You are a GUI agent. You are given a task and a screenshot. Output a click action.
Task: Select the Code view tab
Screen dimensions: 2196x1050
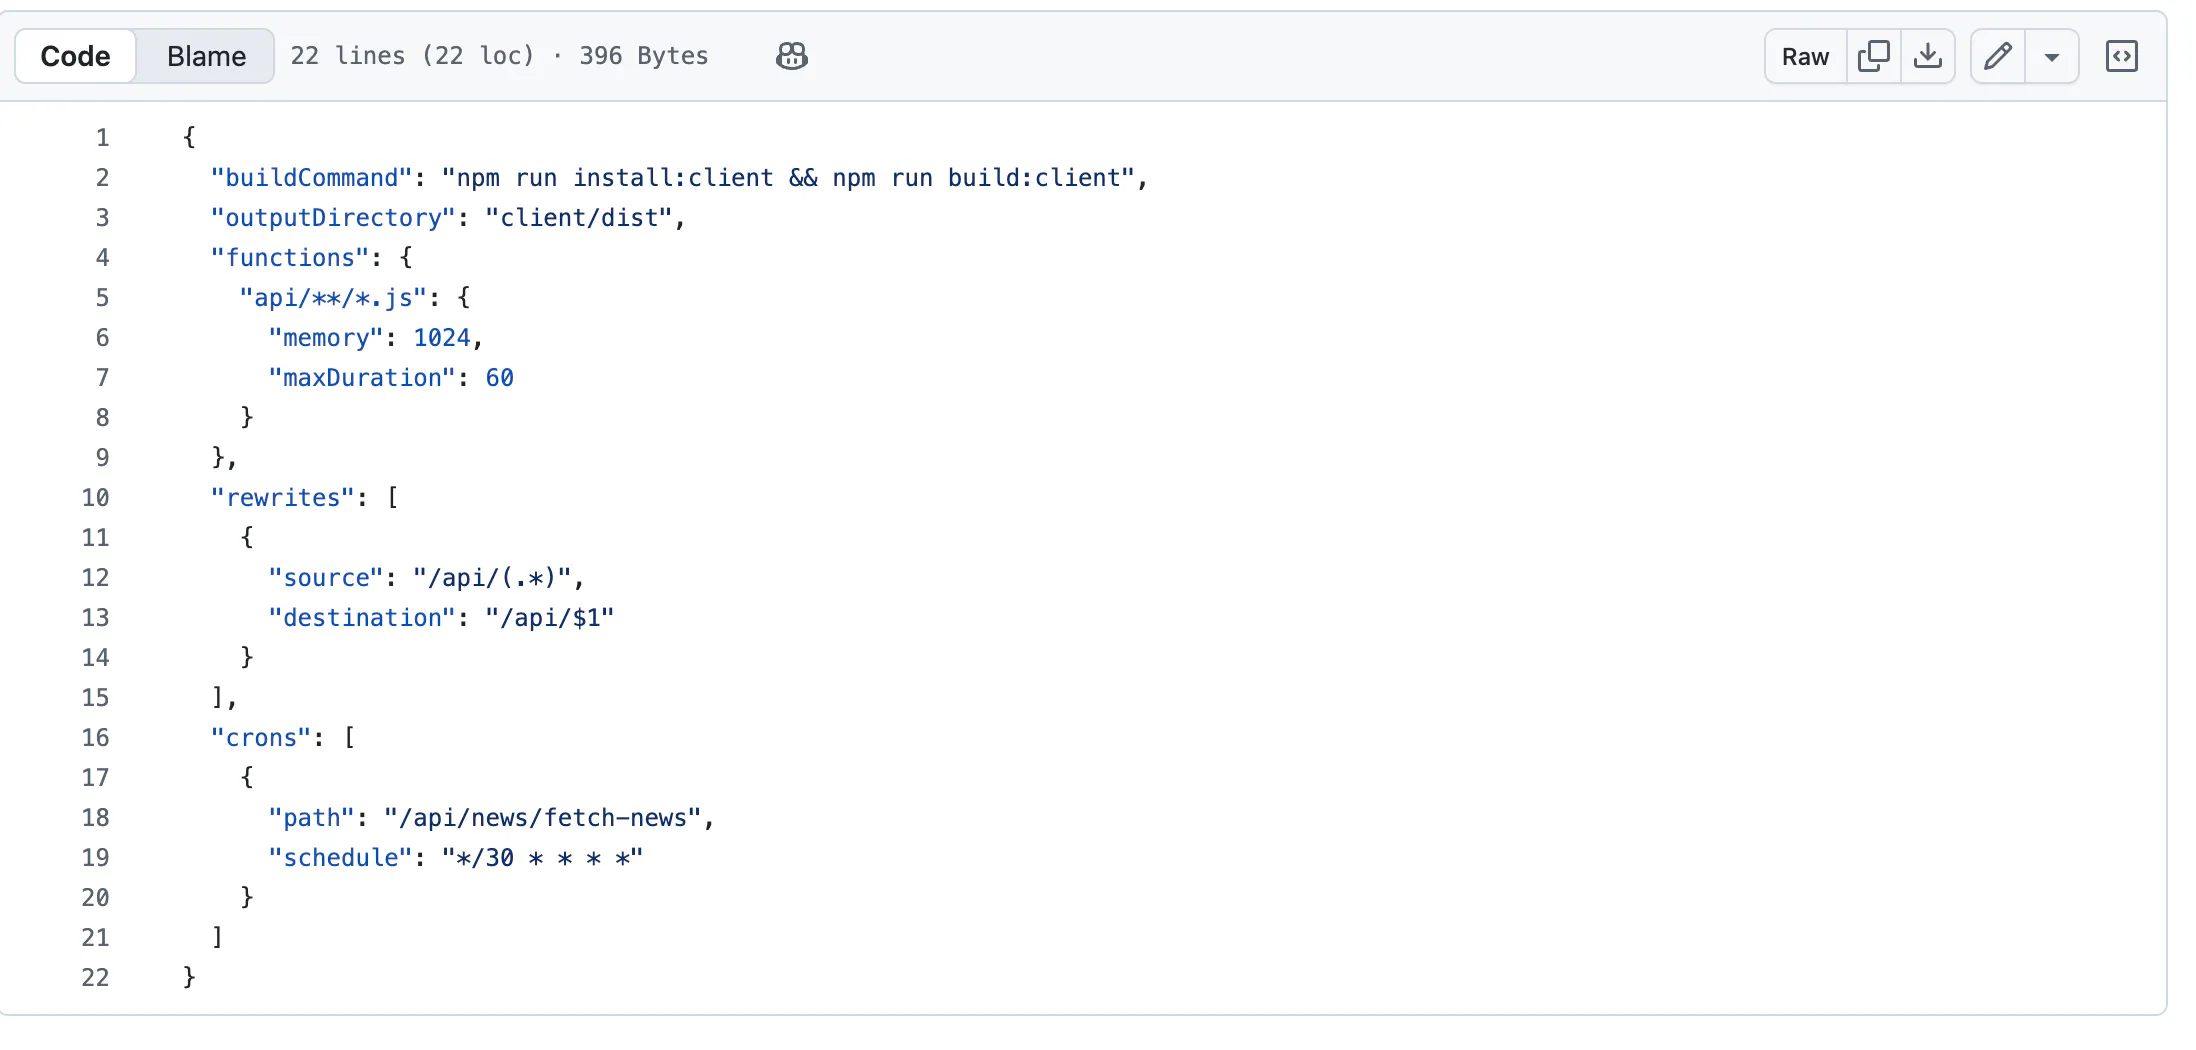[76, 56]
